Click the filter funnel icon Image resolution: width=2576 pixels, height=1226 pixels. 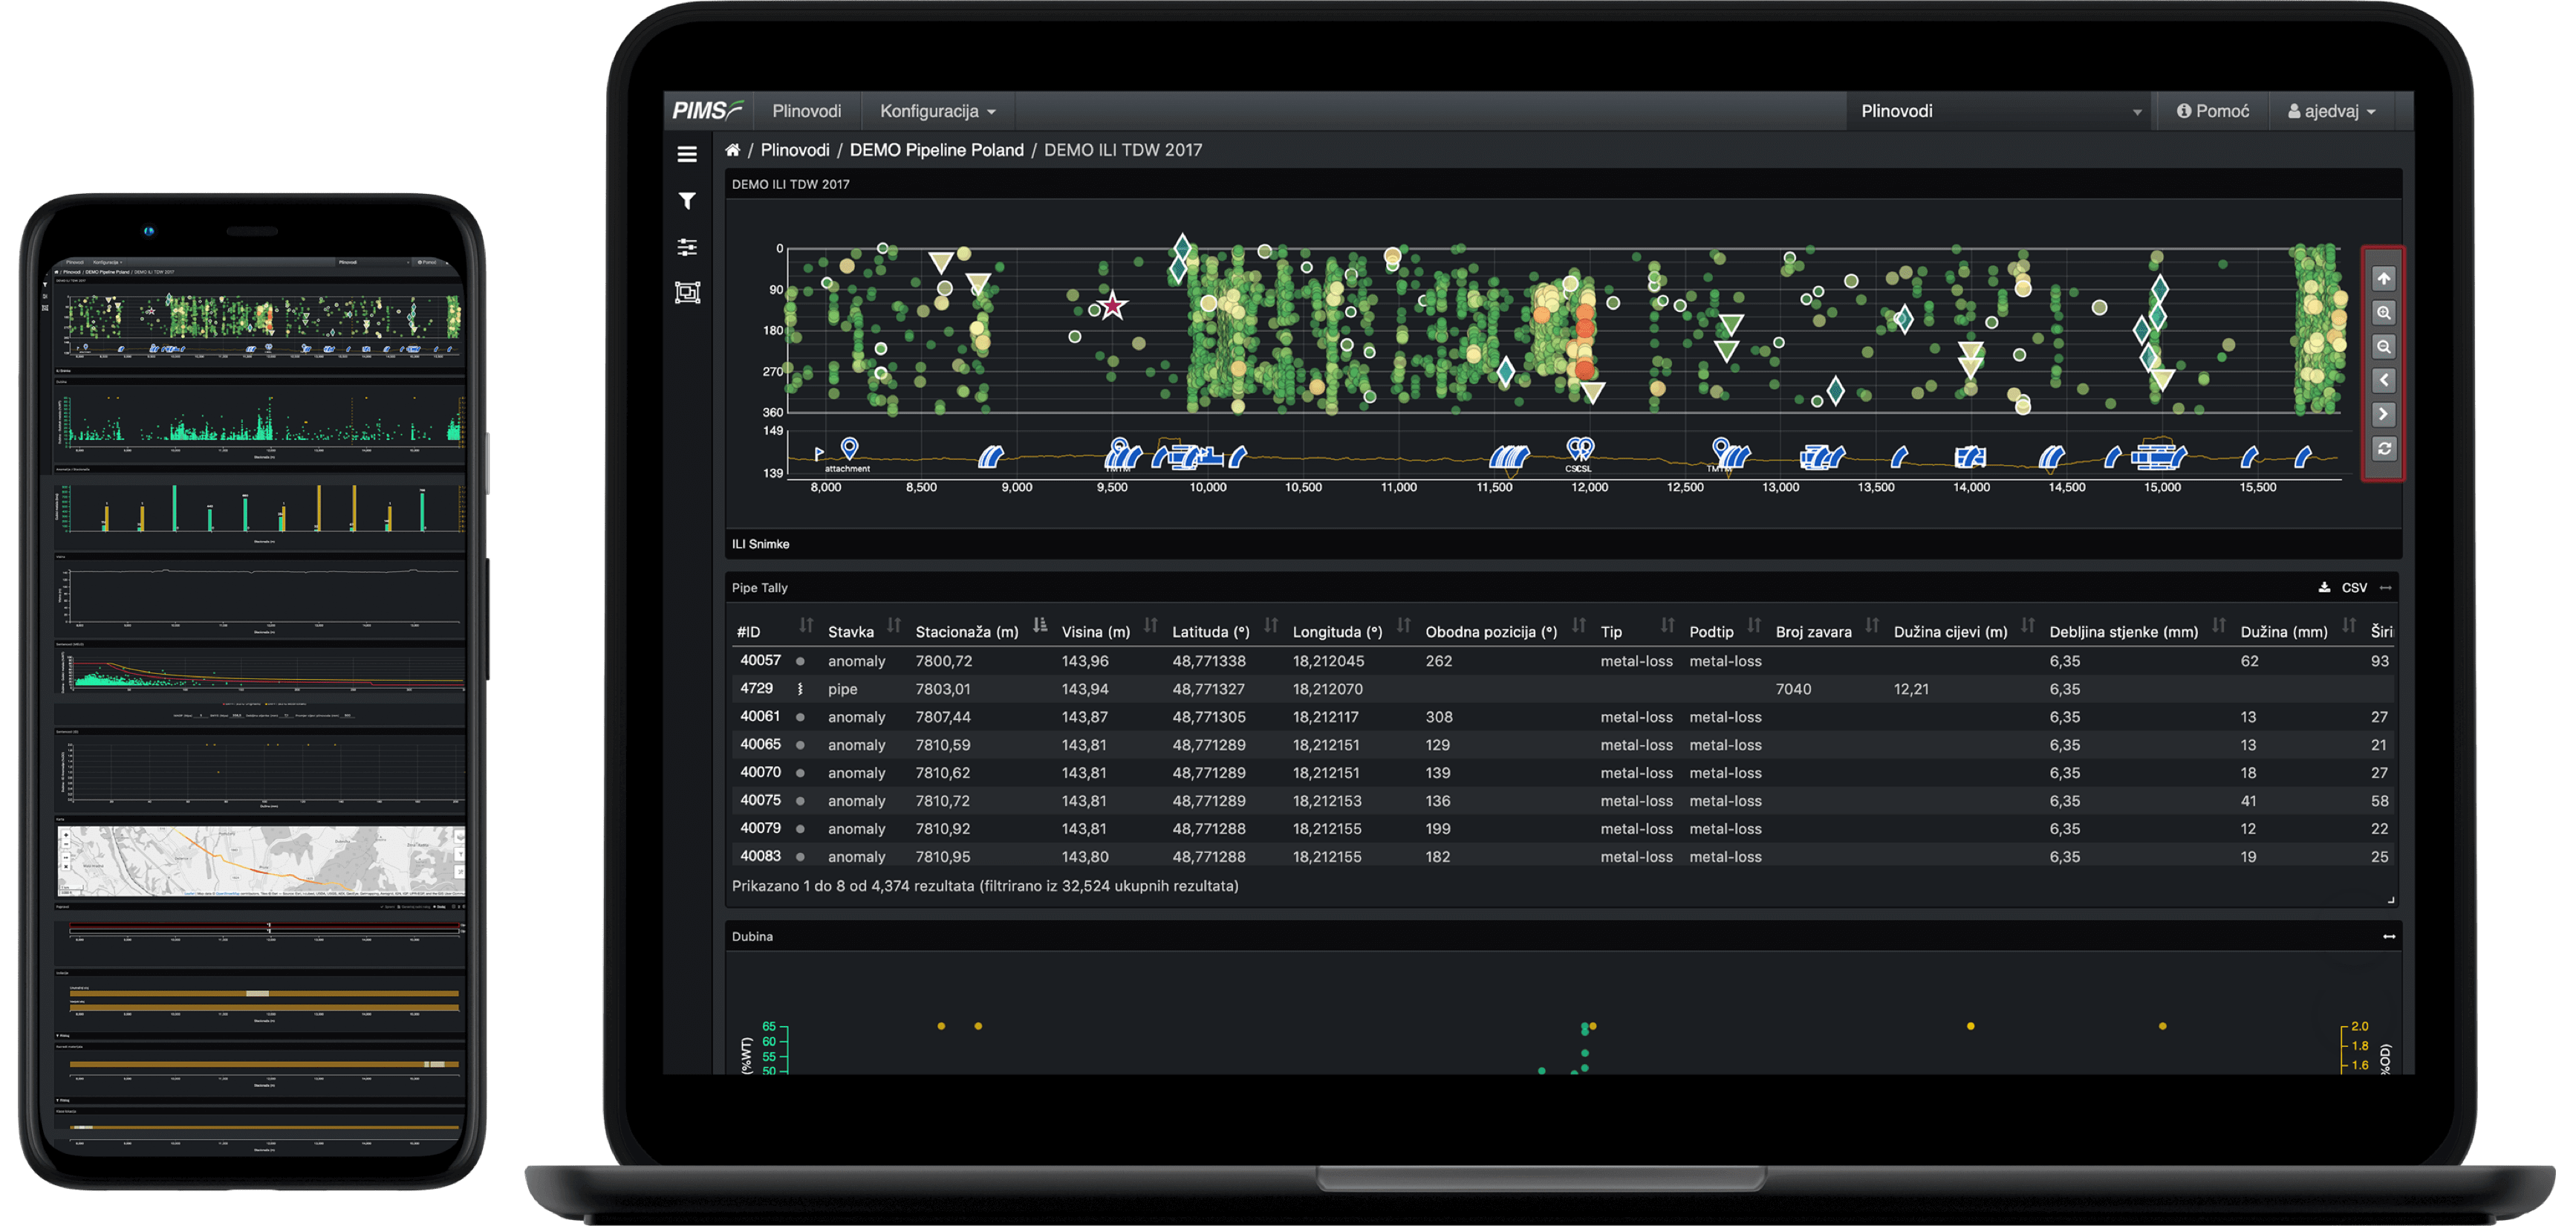coord(687,201)
